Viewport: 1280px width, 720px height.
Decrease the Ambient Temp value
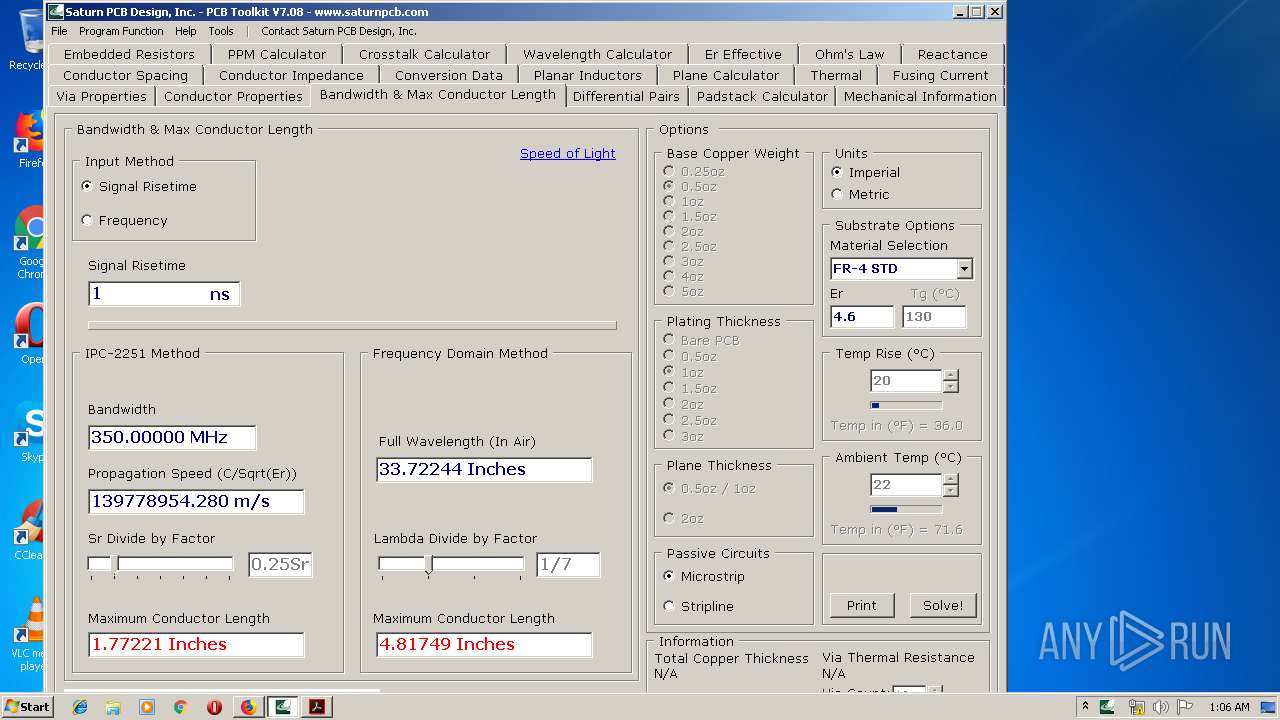(951, 490)
